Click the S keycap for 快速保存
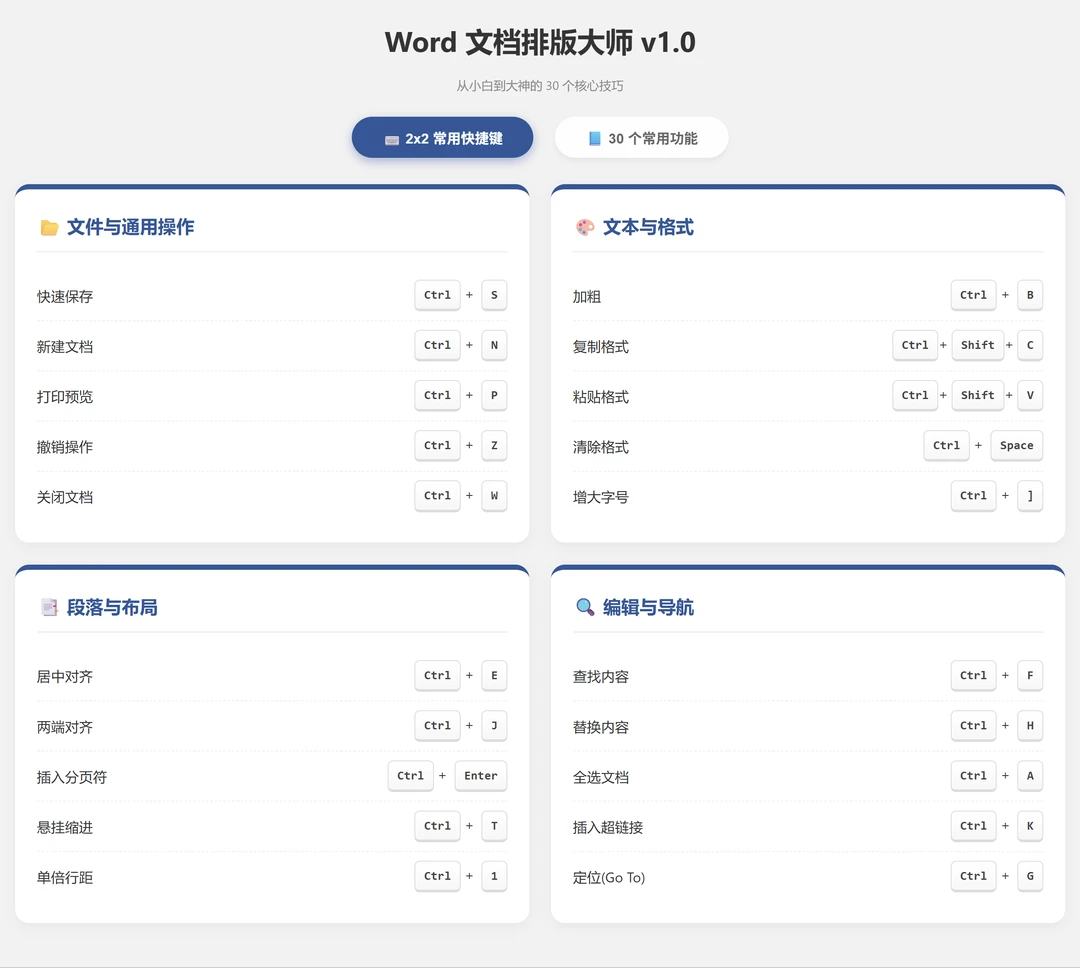Image resolution: width=1080 pixels, height=968 pixels. tap(494, 295)
